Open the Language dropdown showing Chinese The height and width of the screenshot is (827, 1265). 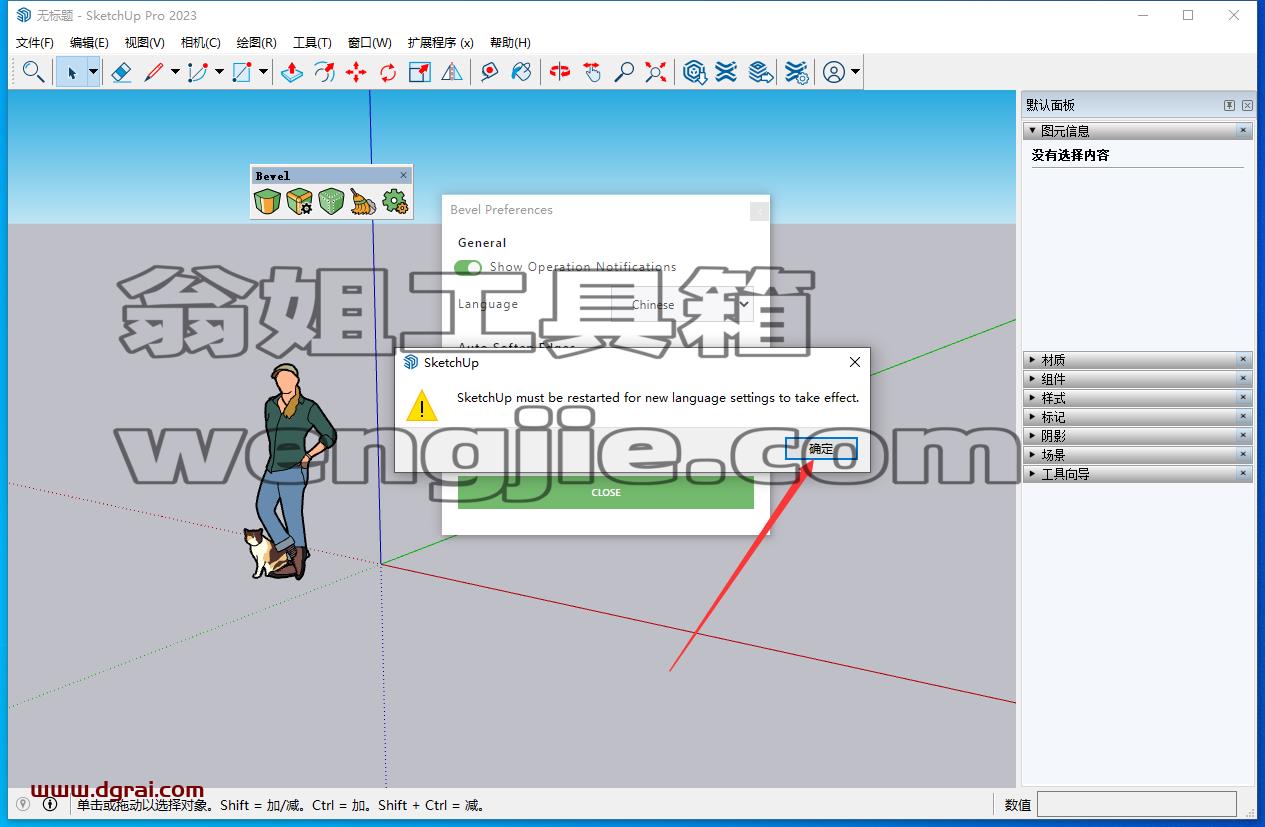[682, 304]
